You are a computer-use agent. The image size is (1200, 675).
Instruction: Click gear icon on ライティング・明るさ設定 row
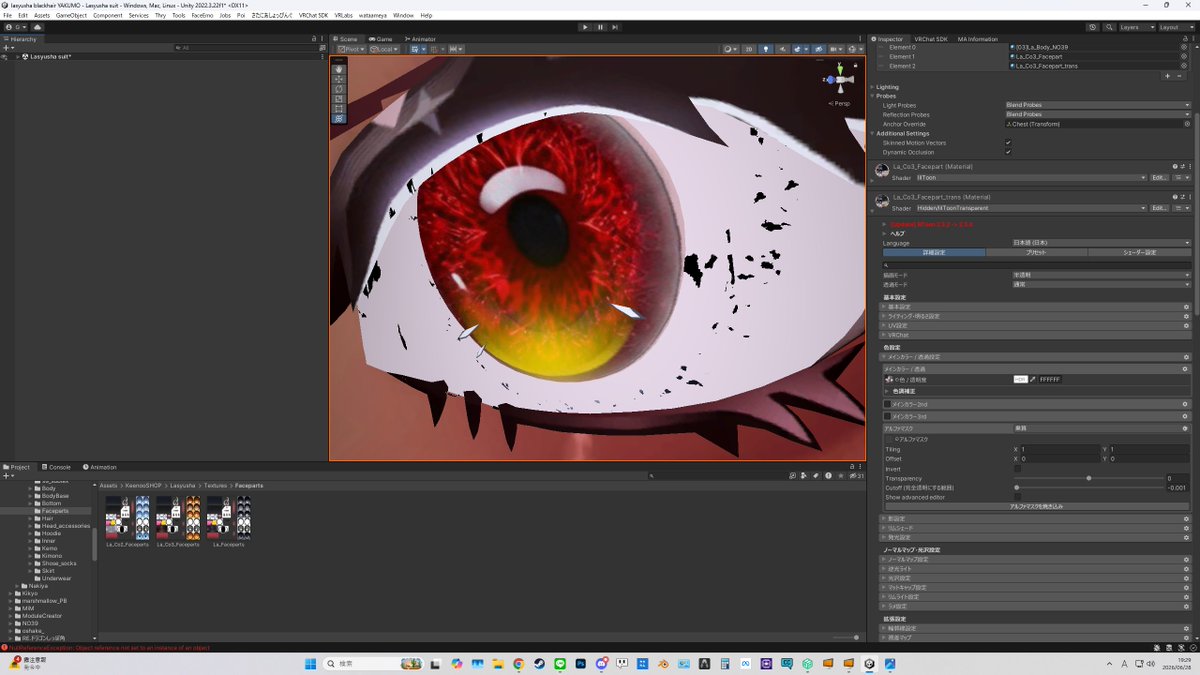(1184, 316)
